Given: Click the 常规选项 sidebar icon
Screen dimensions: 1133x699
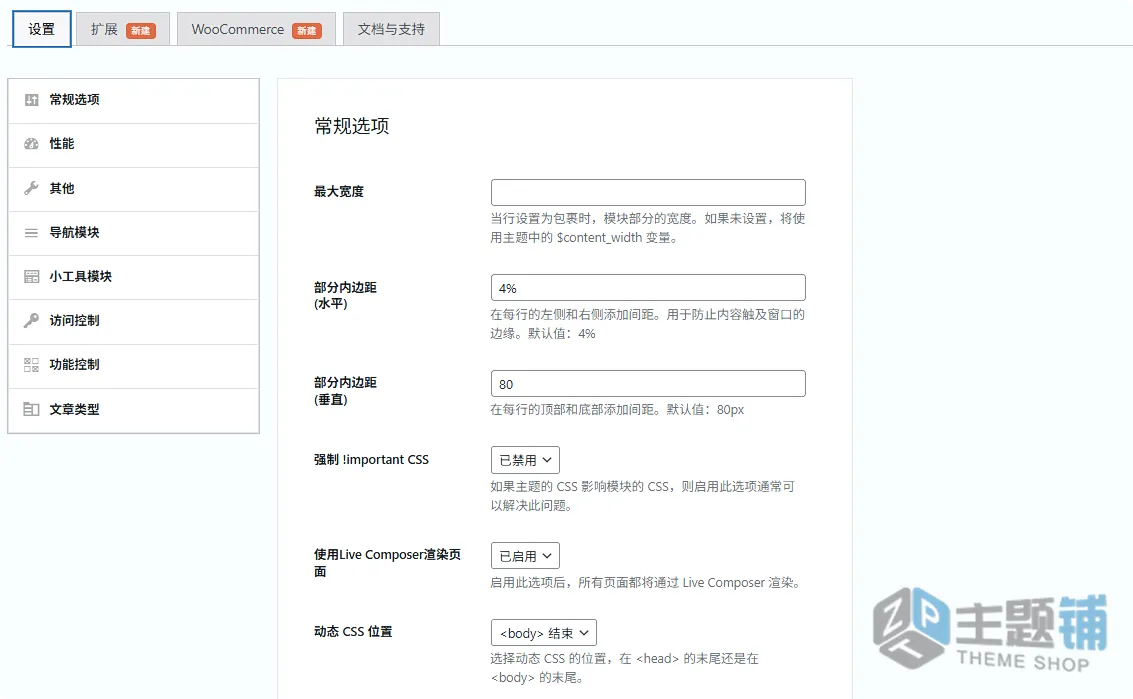Looking at the screenshot, I should coord(31,100).
